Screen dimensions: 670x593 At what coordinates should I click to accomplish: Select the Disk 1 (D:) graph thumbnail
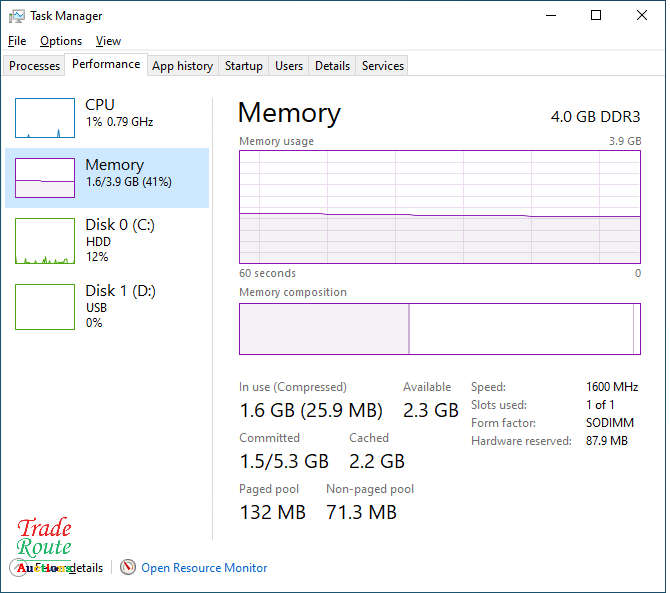(x=45, y=307)
